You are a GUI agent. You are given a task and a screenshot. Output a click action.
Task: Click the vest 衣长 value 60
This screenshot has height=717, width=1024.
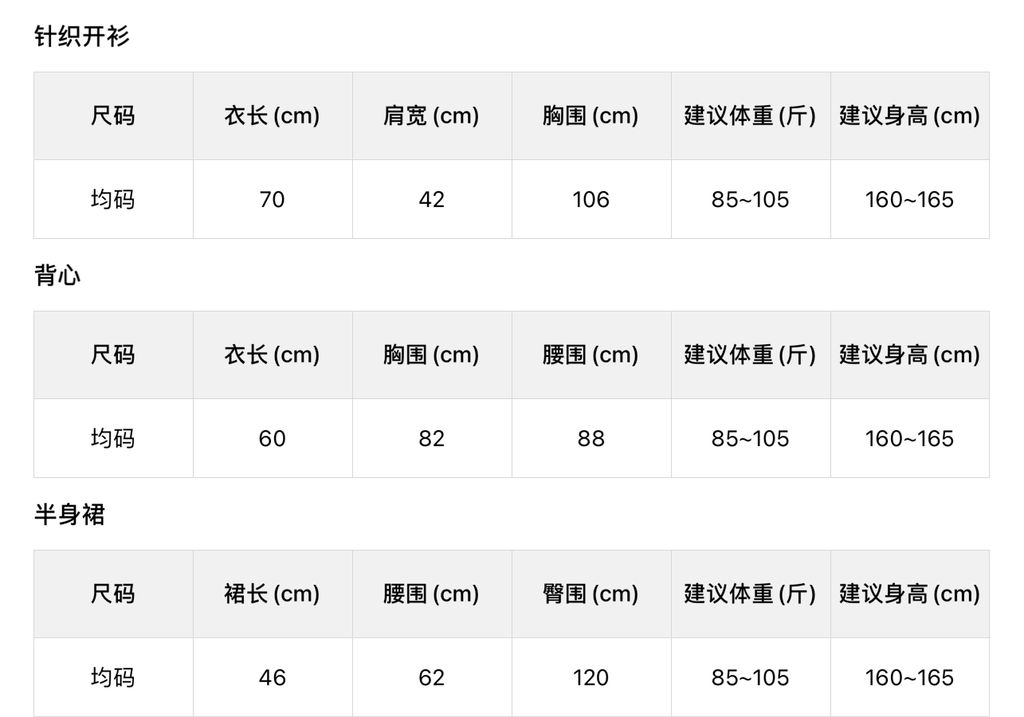(272, 439)
